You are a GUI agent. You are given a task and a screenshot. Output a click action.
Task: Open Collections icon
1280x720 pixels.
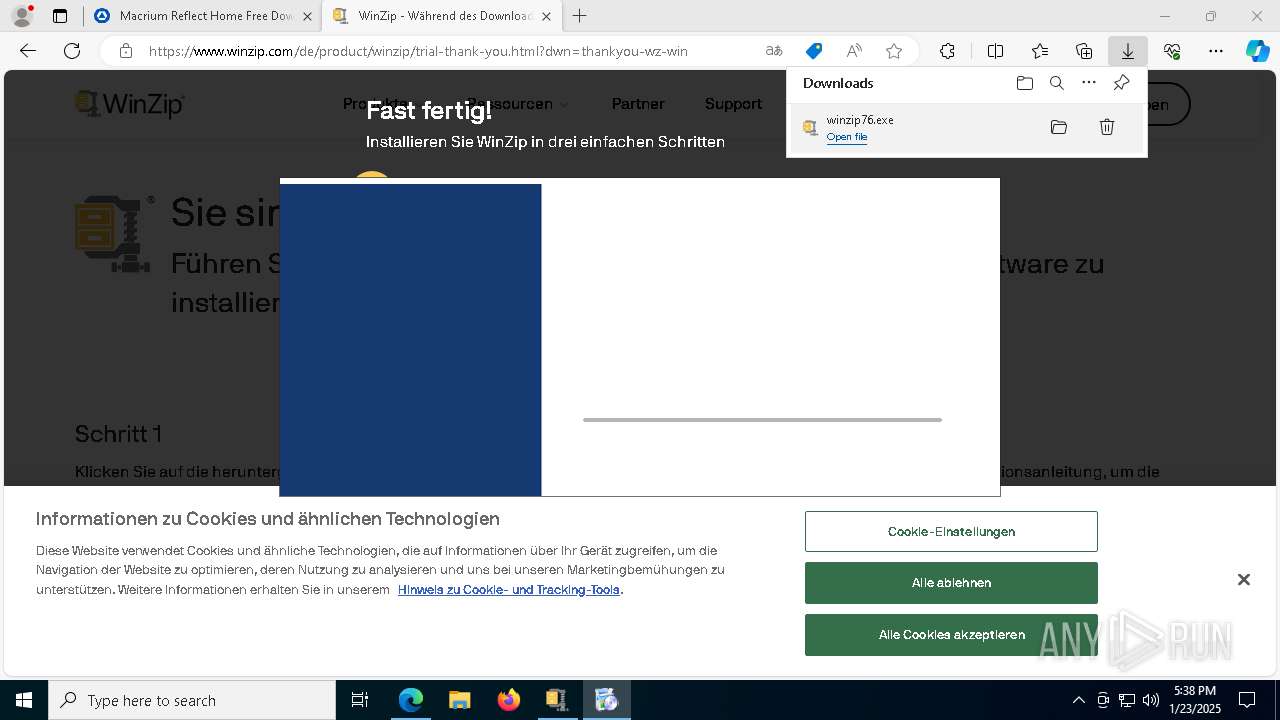tap(1084, 51)
